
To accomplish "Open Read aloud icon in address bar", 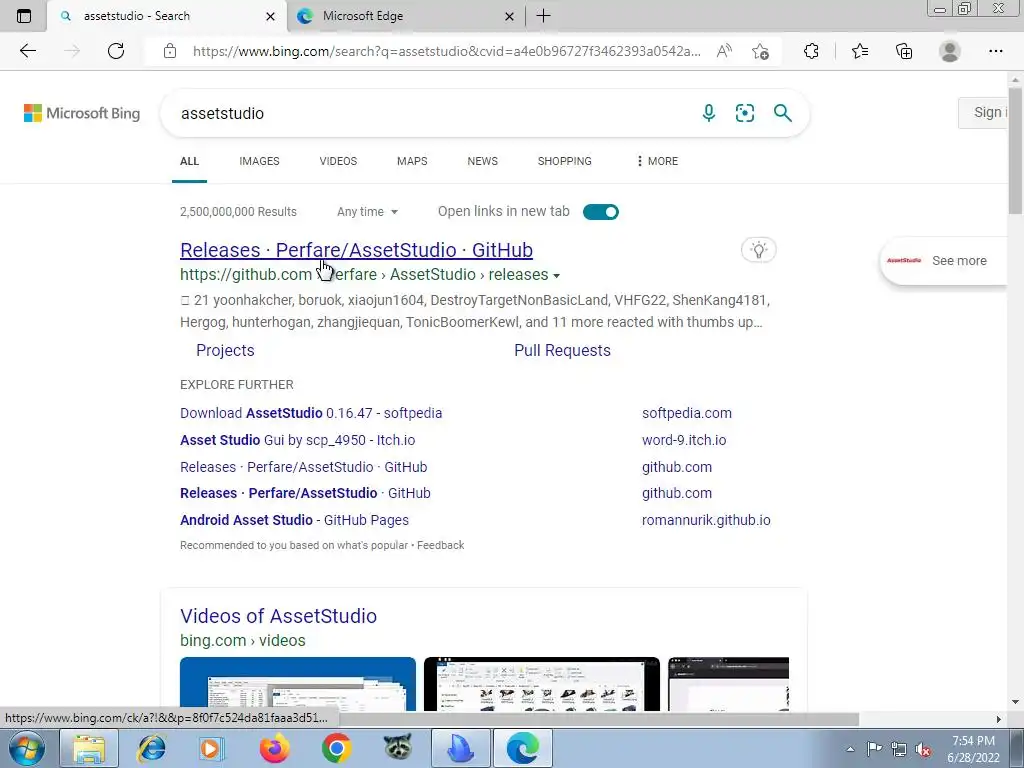I will coord(724,51).
